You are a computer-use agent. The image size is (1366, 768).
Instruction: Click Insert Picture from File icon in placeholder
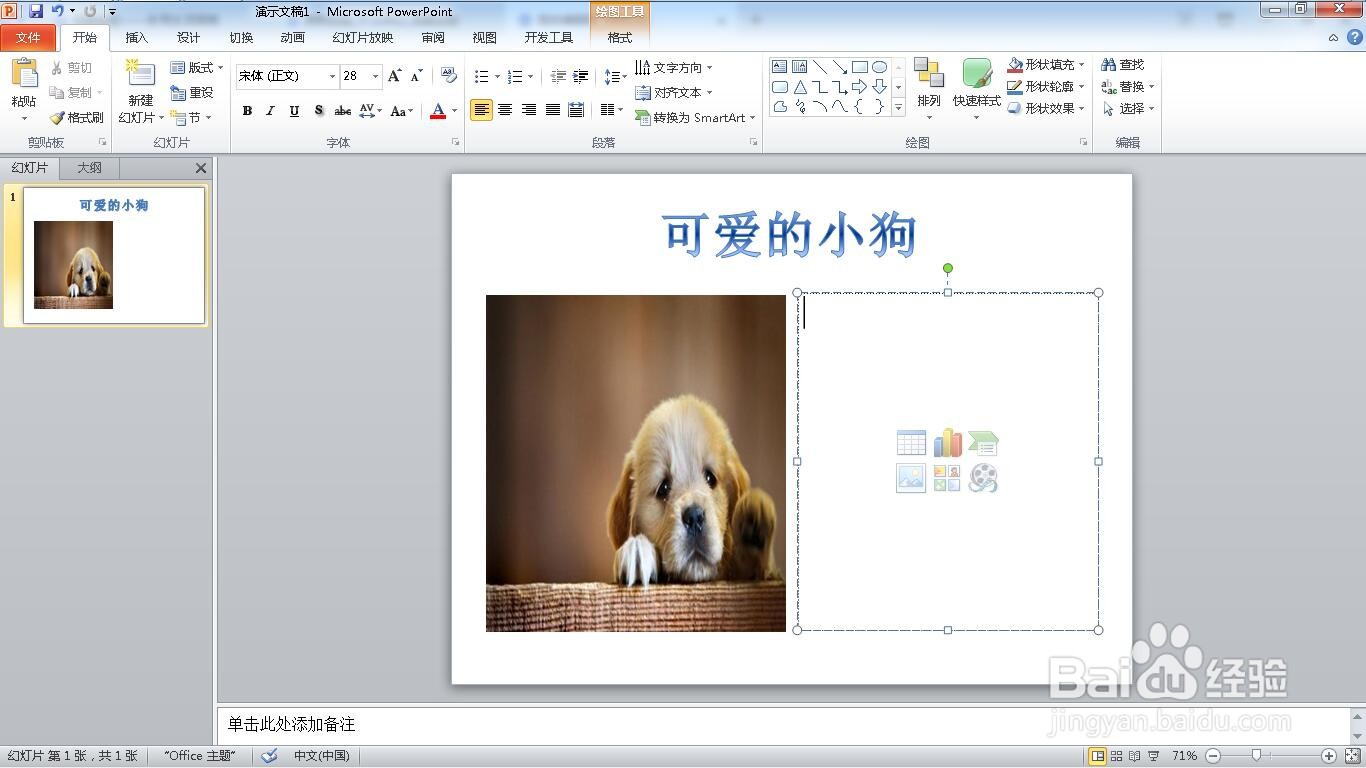point(911,478)
